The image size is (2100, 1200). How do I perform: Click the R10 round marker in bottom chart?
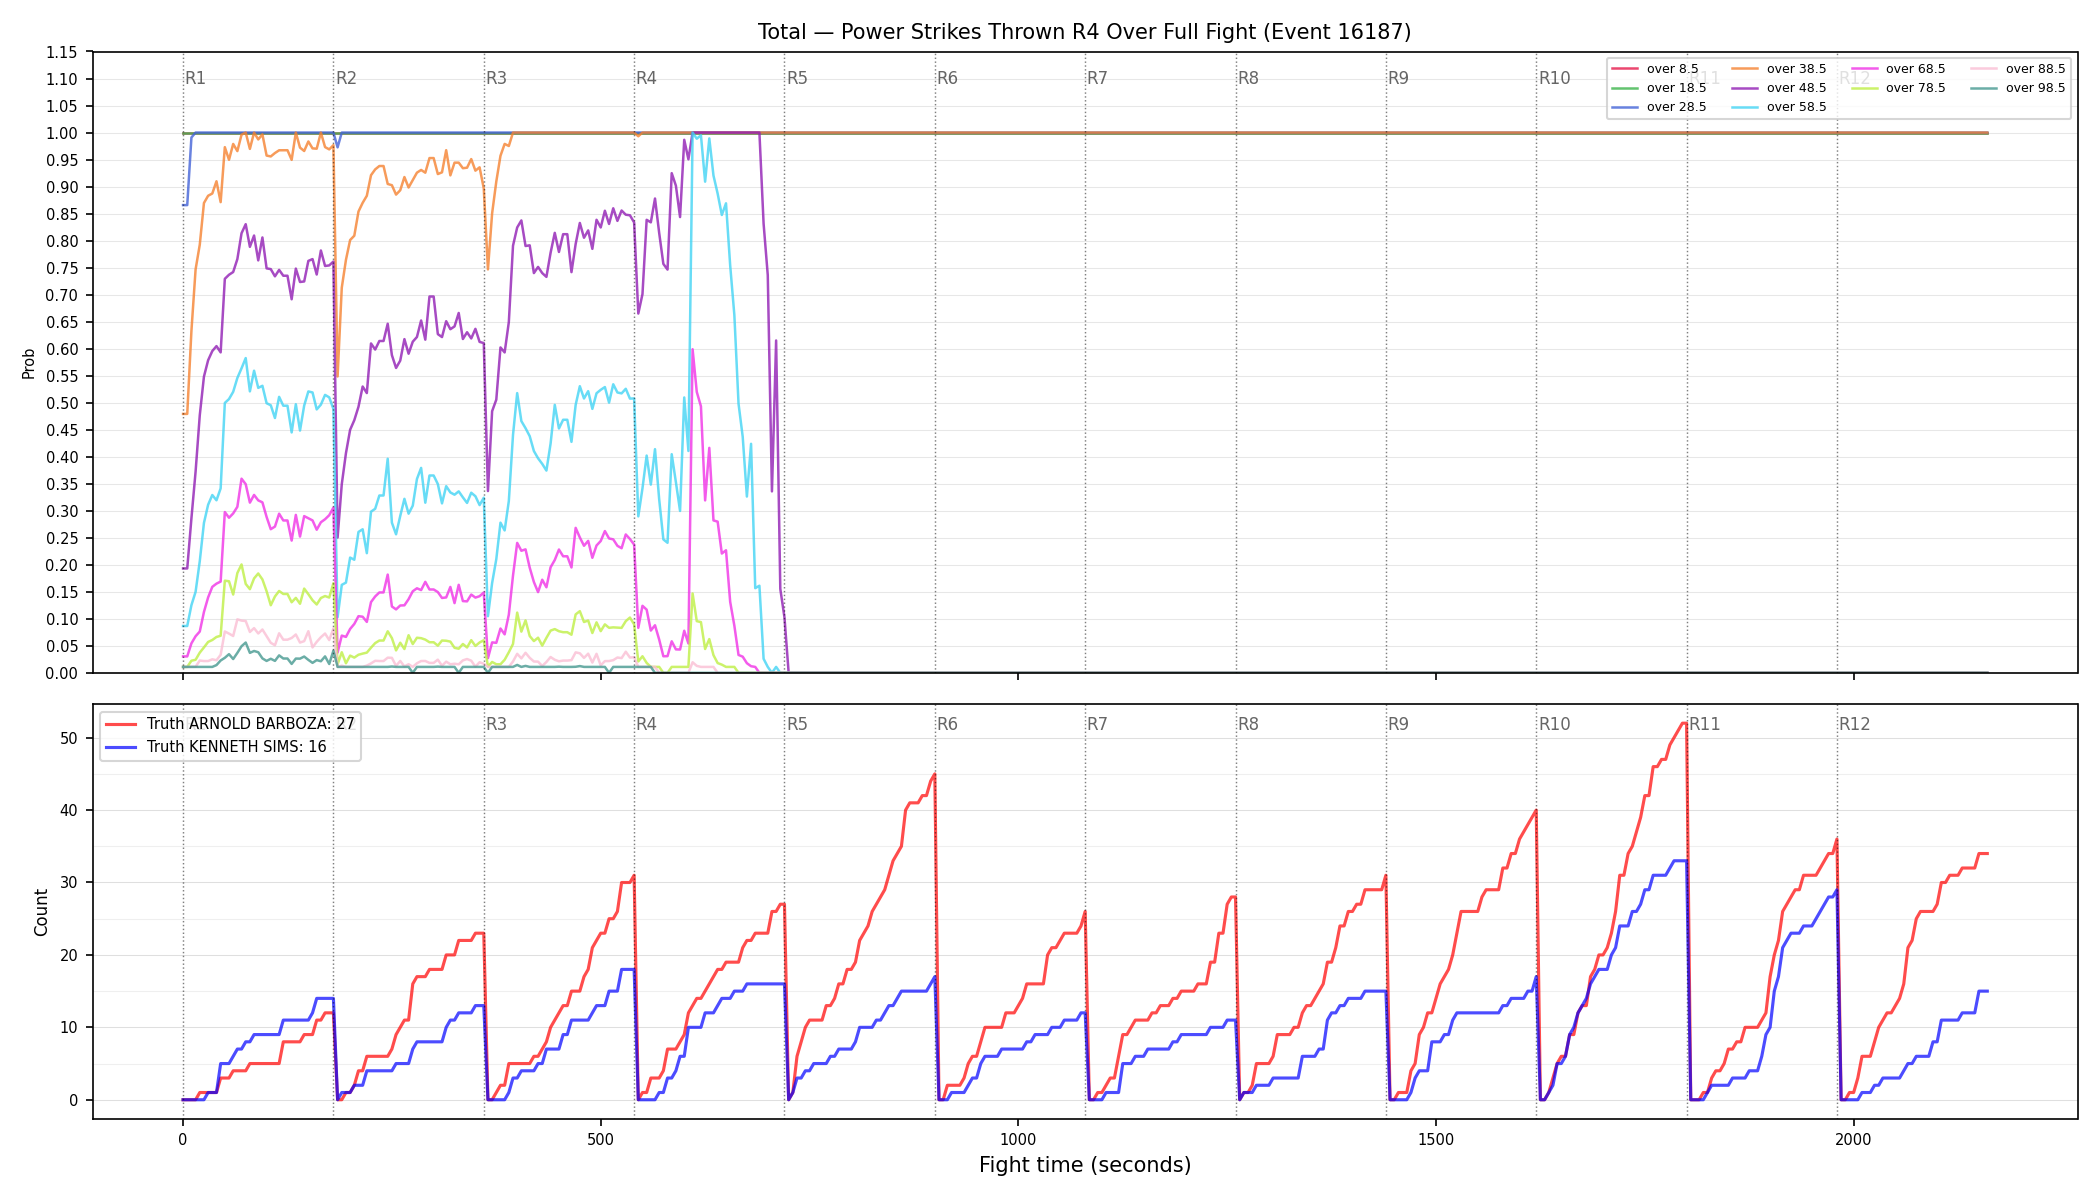pos(1554,724)
